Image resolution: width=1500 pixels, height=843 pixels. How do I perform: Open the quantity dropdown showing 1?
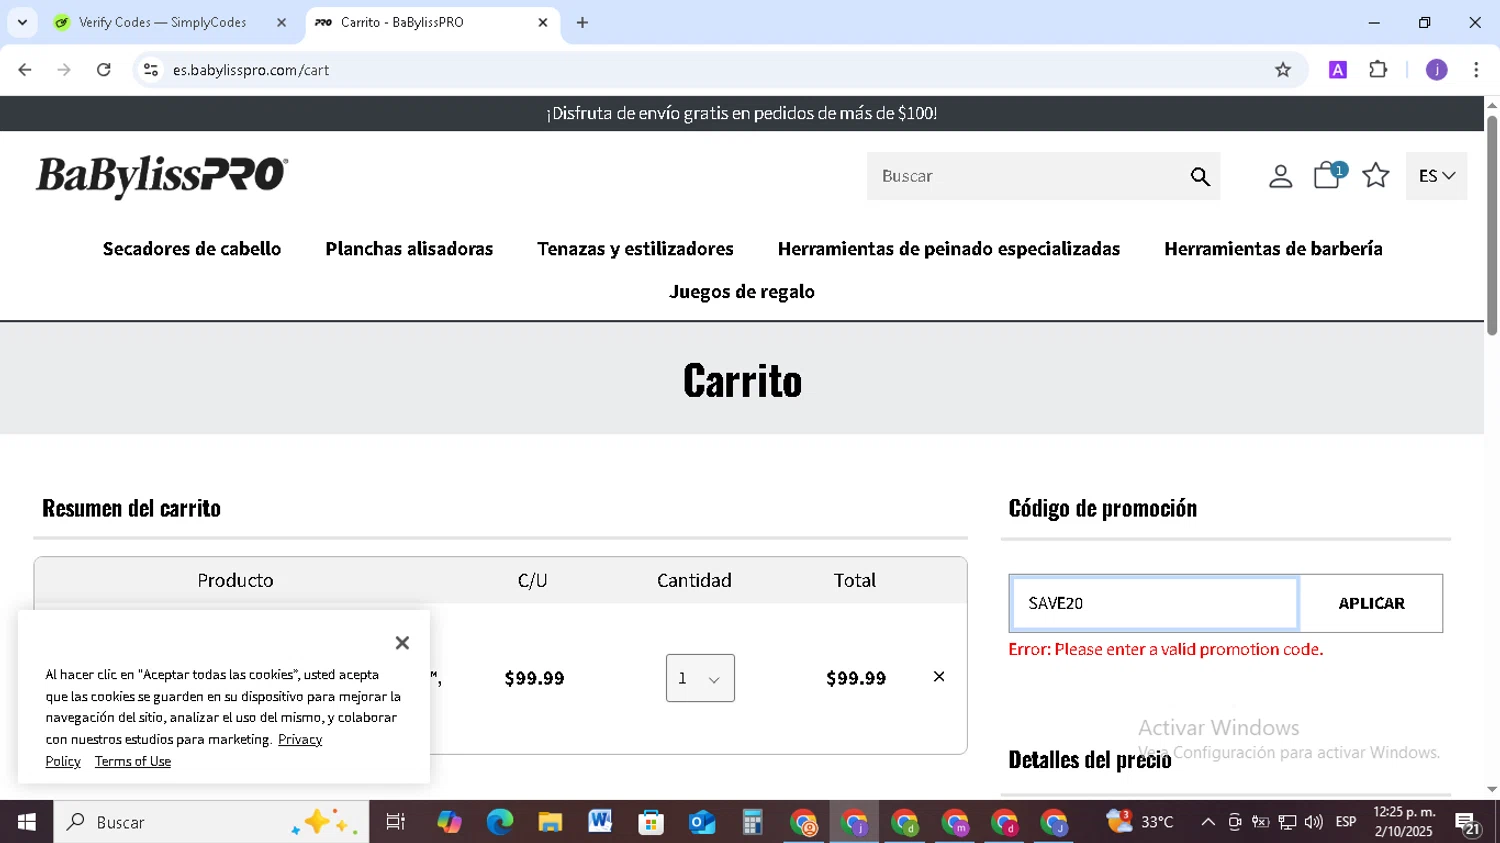(x=700, y=678)
